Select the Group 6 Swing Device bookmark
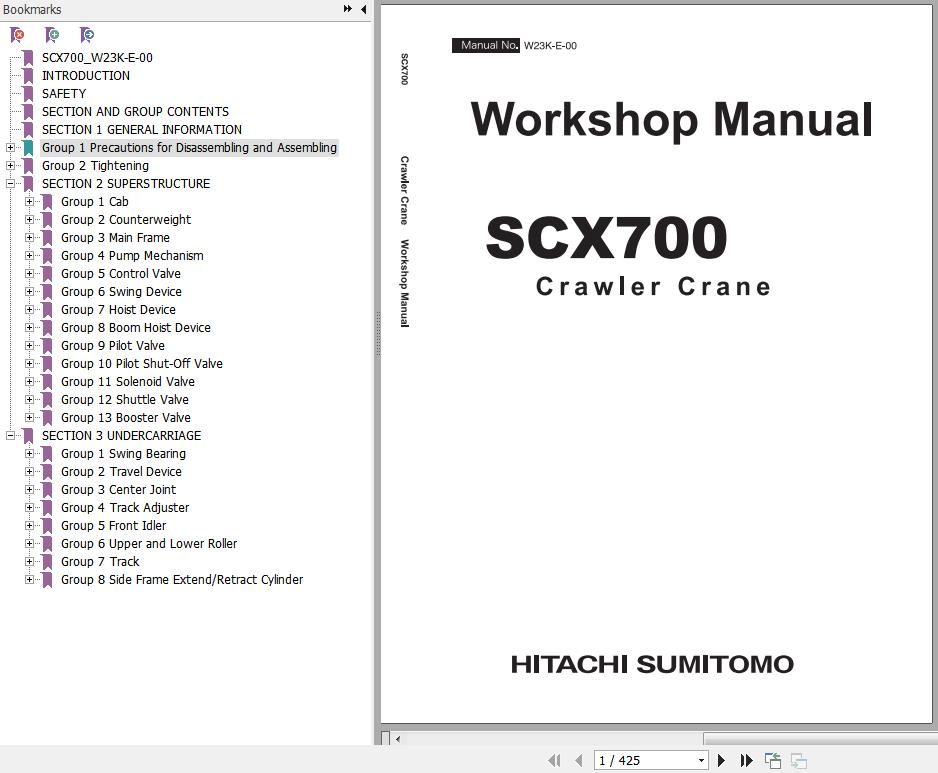 click(x=121, y=291)
